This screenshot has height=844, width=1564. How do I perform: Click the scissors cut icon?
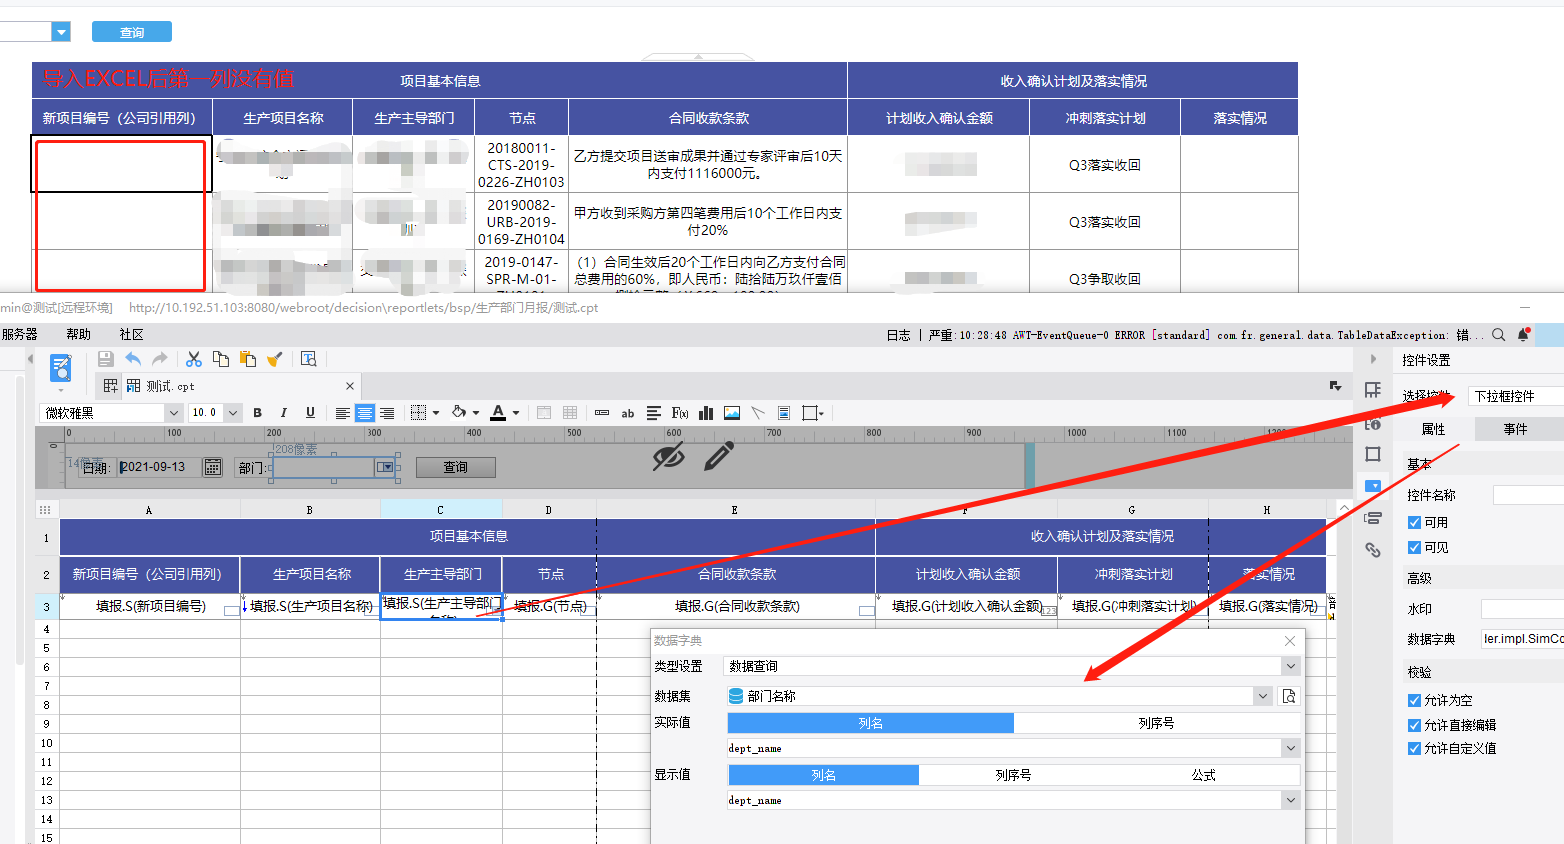click(x=194, y=359)
